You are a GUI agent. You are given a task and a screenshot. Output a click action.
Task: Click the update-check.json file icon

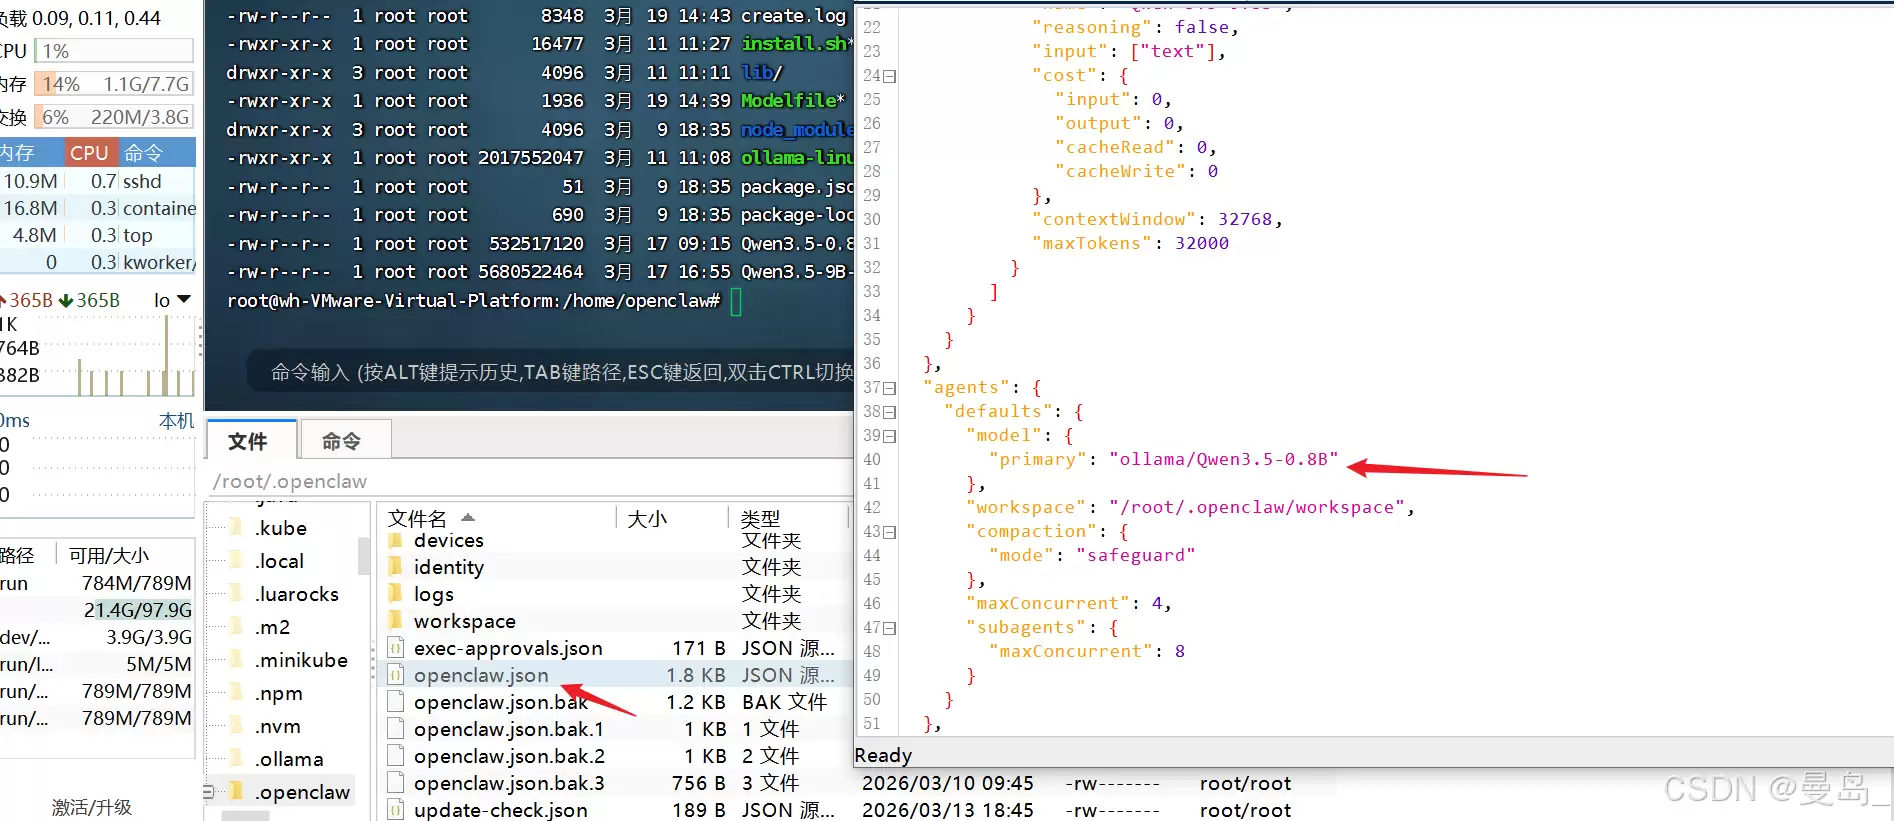(x=396, y=810)
